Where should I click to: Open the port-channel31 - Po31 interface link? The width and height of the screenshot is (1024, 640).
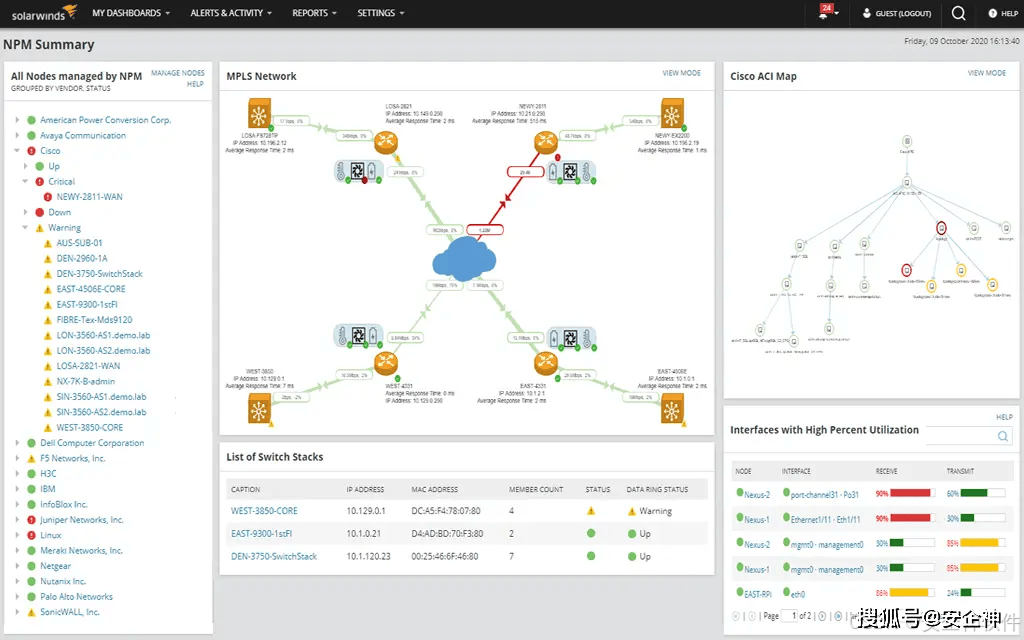point(825,494)
